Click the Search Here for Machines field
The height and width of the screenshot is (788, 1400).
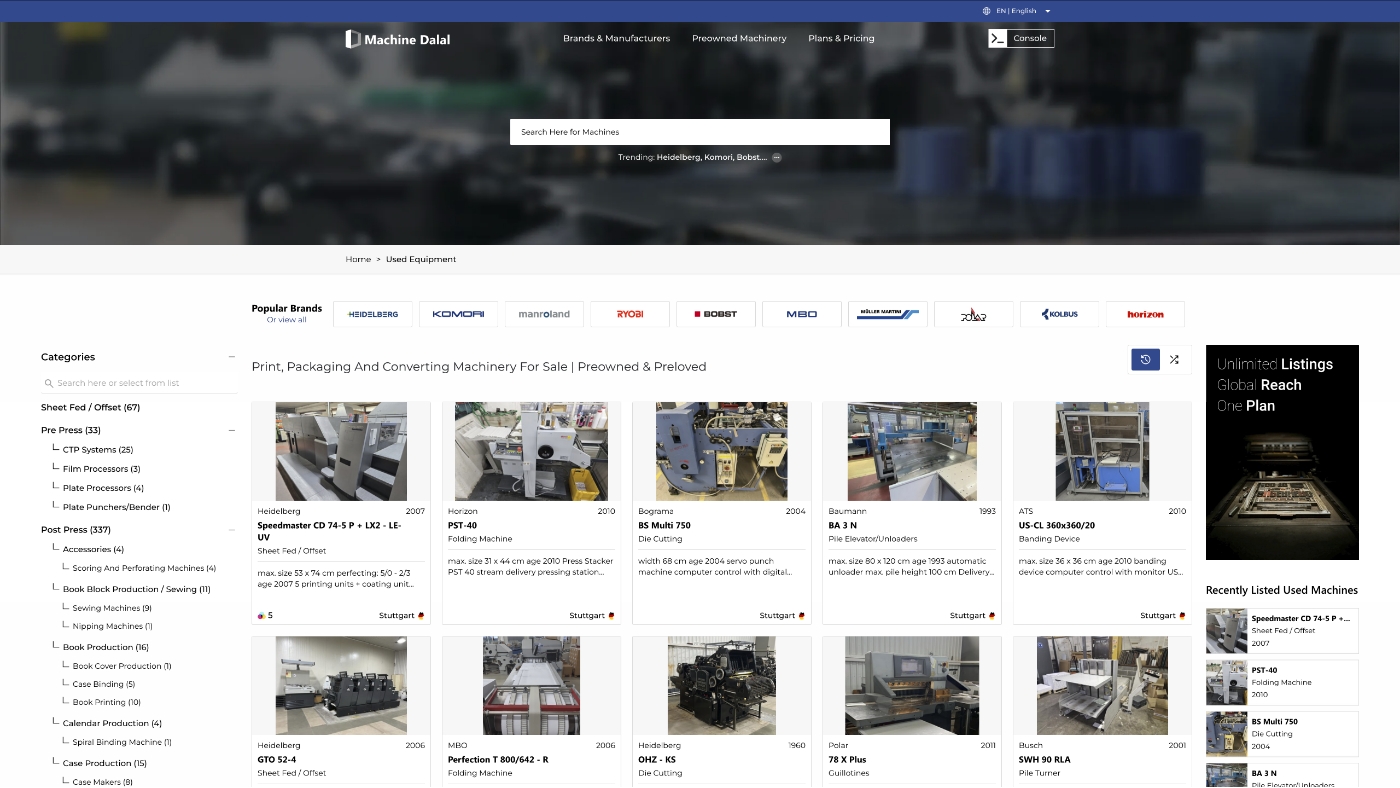[x=700, y=132]
